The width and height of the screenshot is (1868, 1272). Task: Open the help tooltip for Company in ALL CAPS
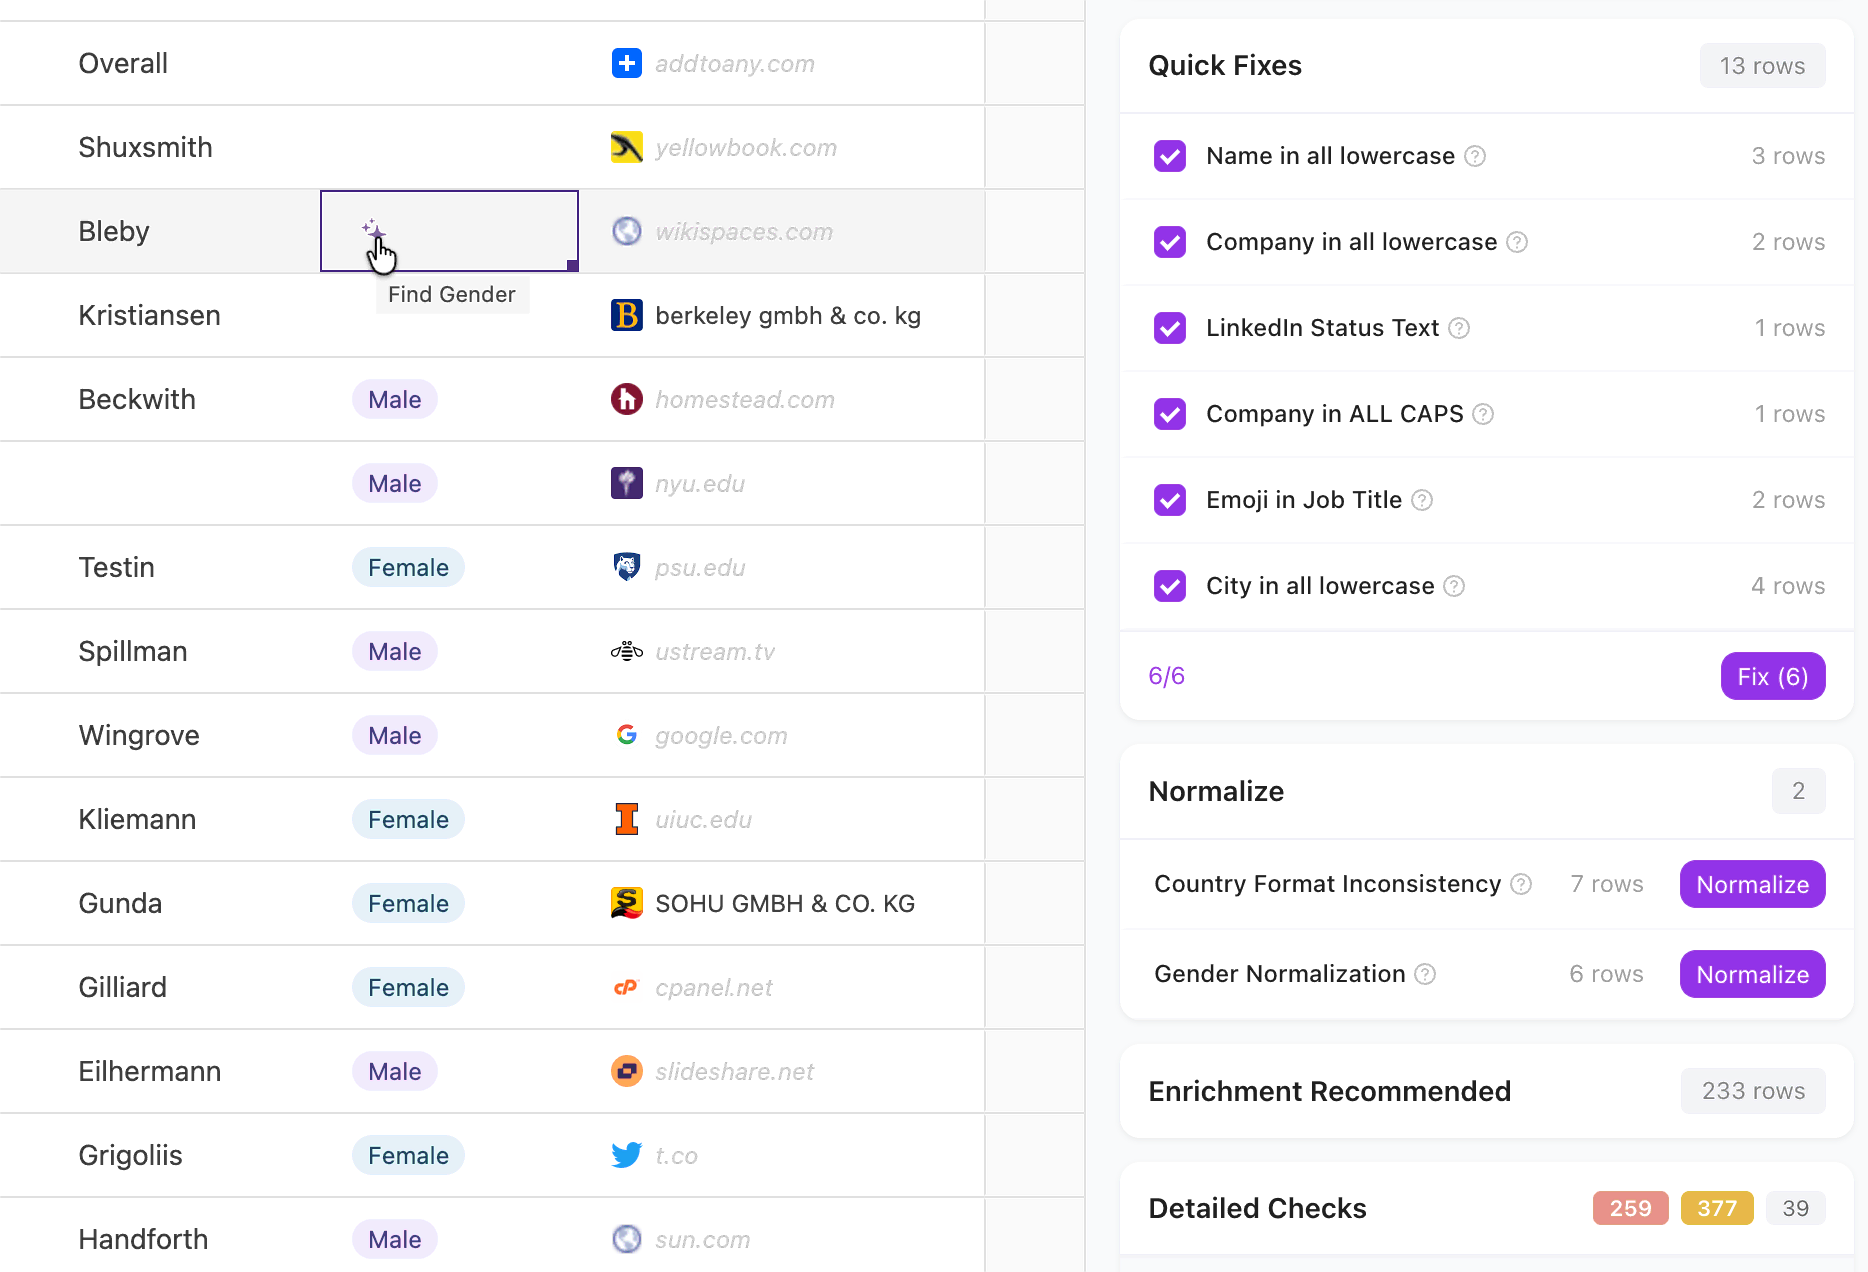1483,414
